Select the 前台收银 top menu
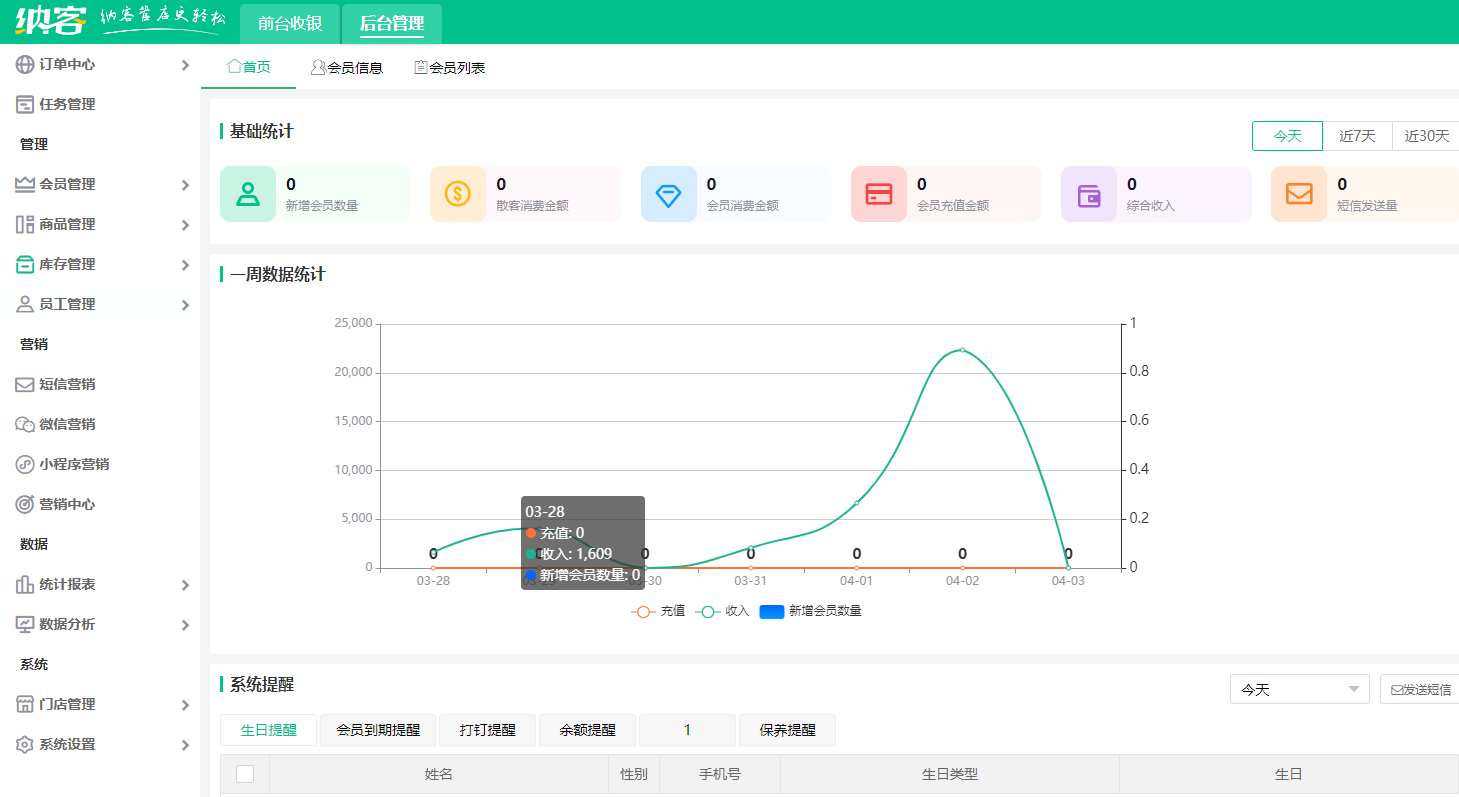The height and width of the screenshot is (797, 1459). [289, 20]
